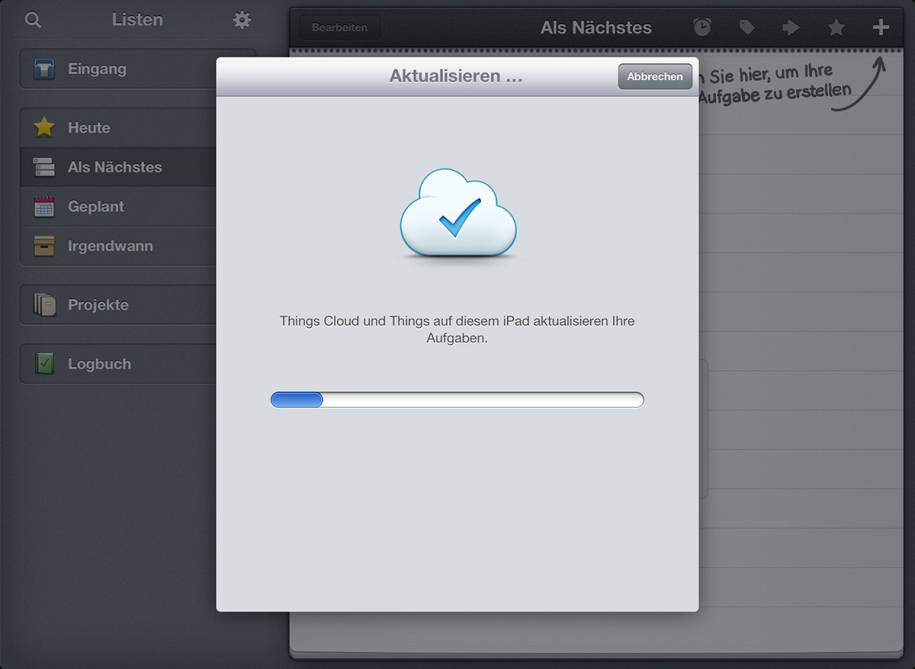
Task: Select the Als Nächstes list entry
Action: [110, 167]
